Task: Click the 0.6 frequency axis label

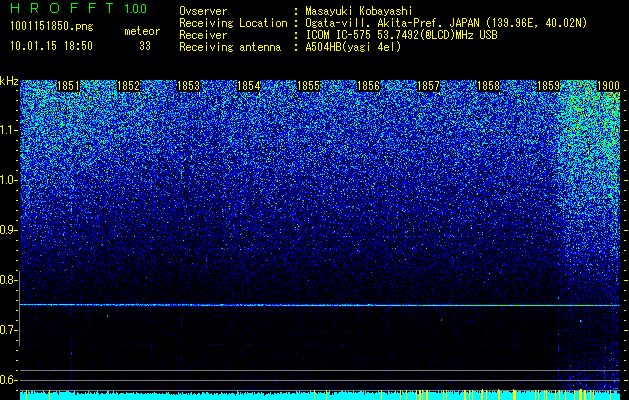Action: pos(9,380)
